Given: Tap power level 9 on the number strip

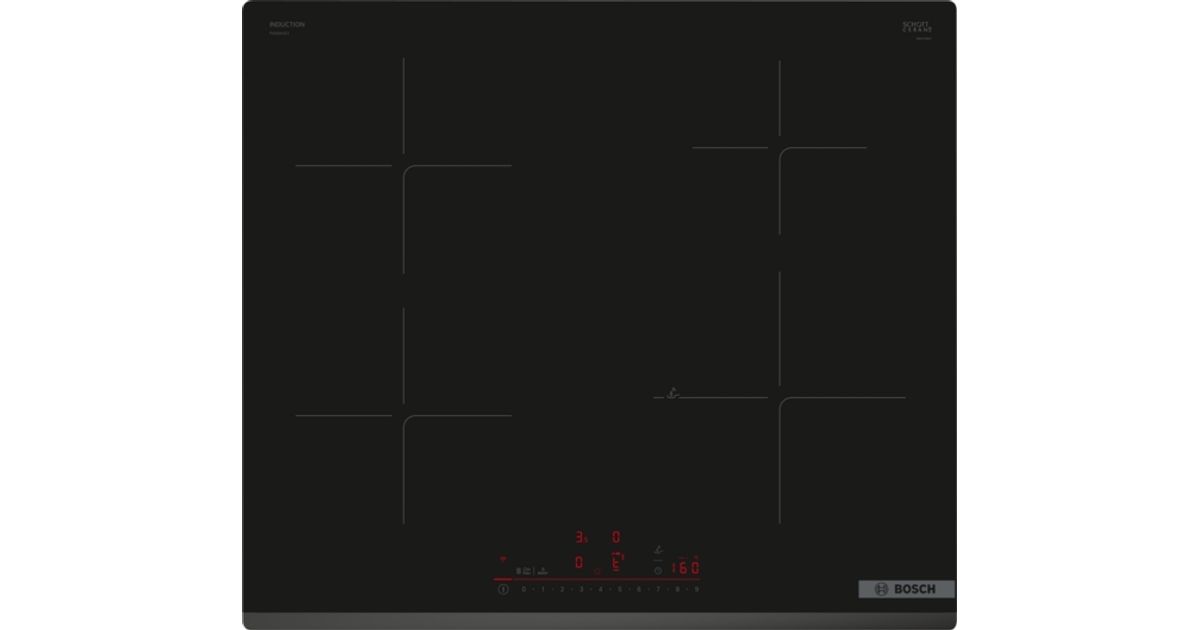Looking at the screenshot, I should click(x=696, y=589).
